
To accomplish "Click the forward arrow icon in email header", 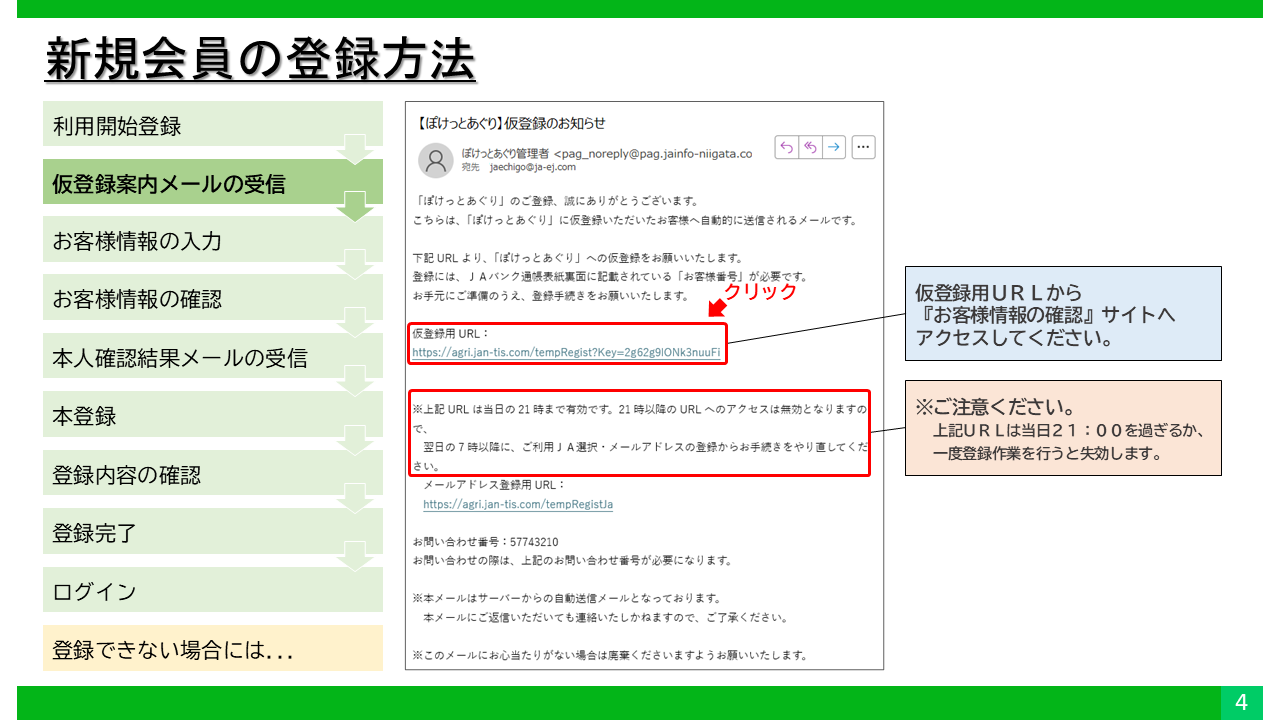I will (x=834, y=147).
